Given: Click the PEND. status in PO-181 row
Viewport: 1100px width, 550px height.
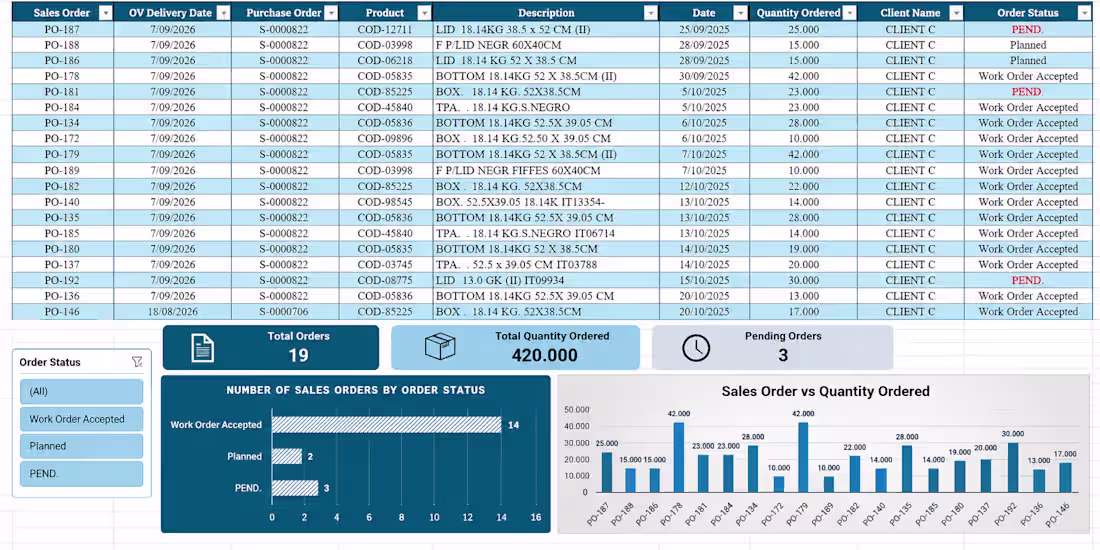Looking at the screenshot, I should 1028,91.
